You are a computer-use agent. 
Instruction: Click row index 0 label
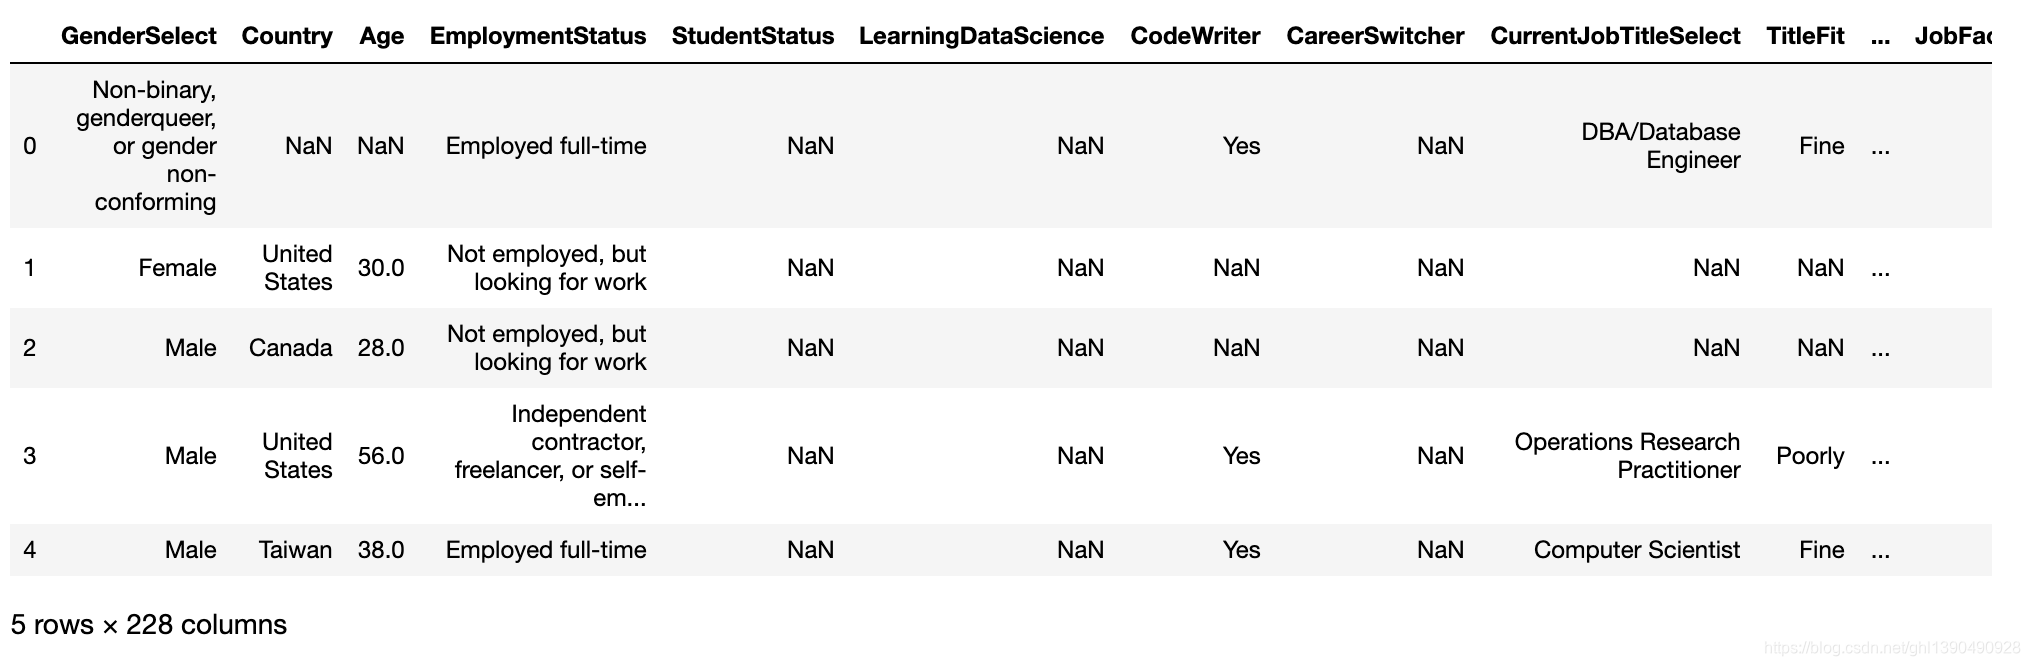(30, 146)
